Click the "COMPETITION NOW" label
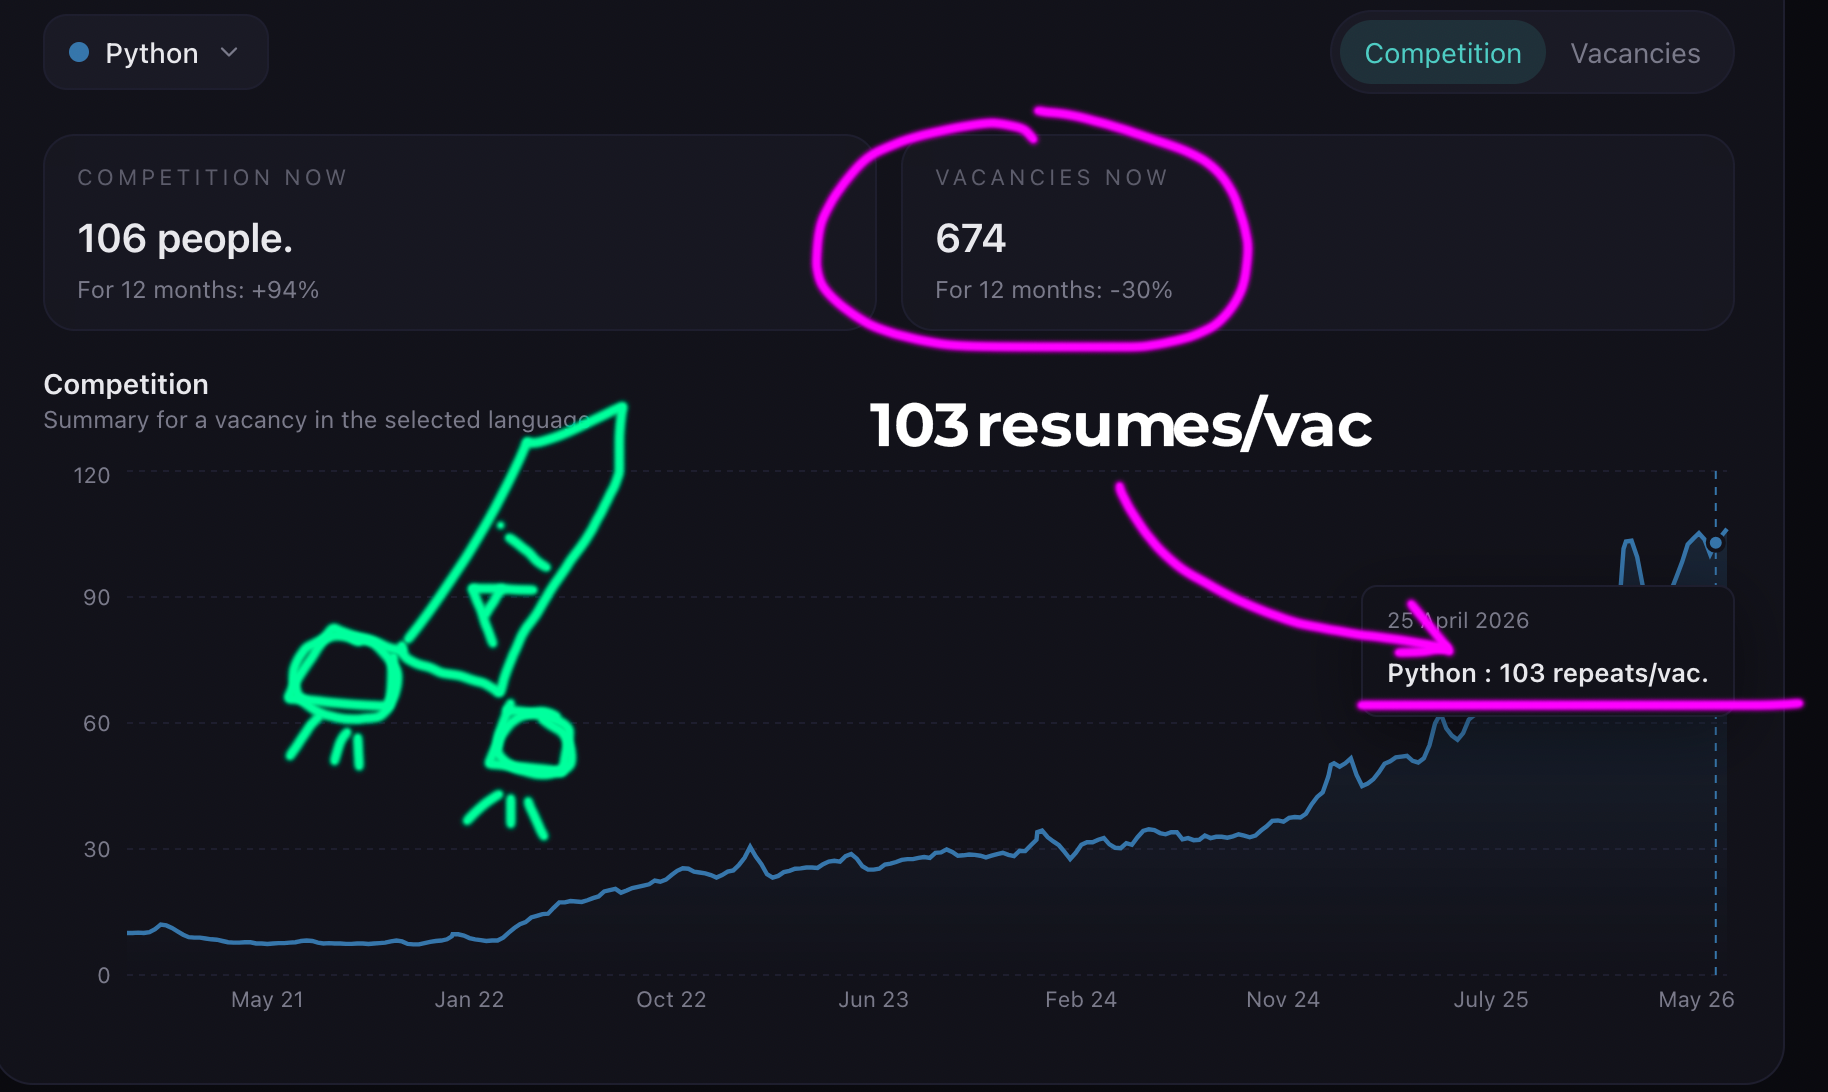1828x1092 pixels. 212,177
